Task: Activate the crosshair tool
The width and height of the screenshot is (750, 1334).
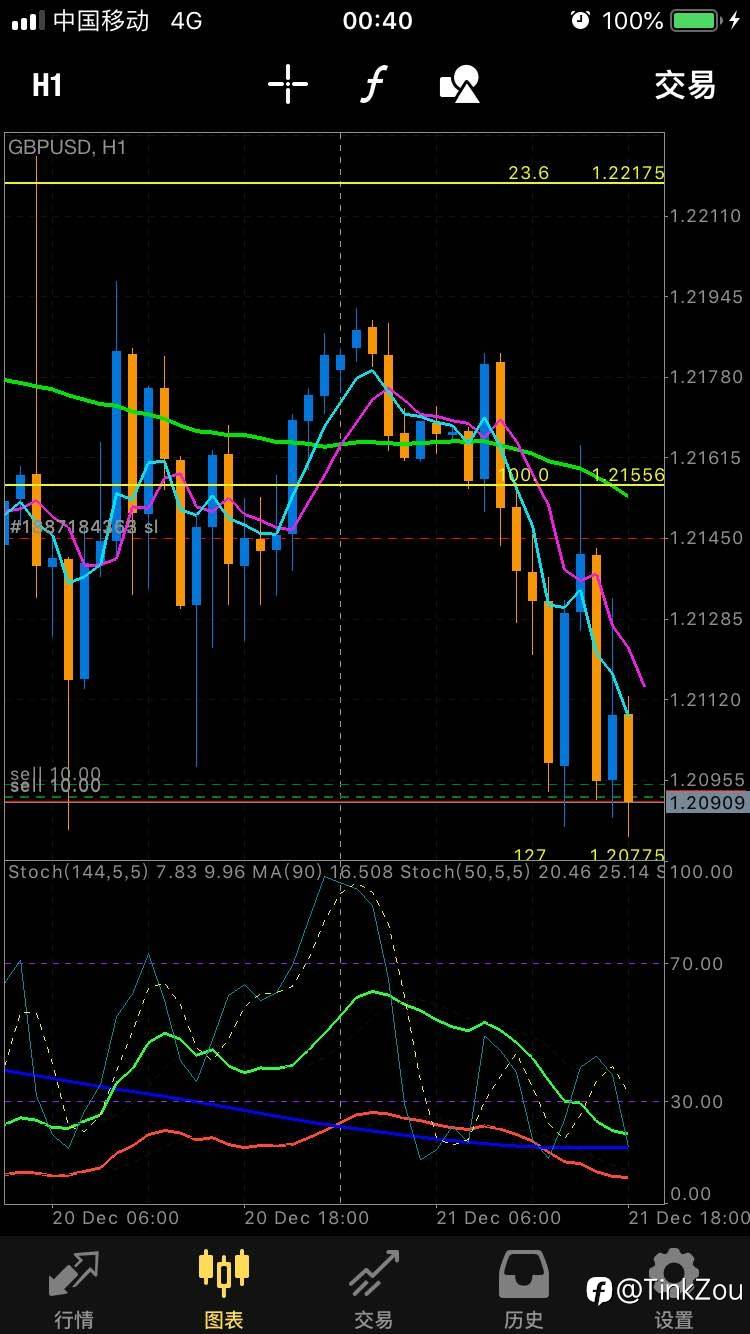Action: [x=288, y=84]
